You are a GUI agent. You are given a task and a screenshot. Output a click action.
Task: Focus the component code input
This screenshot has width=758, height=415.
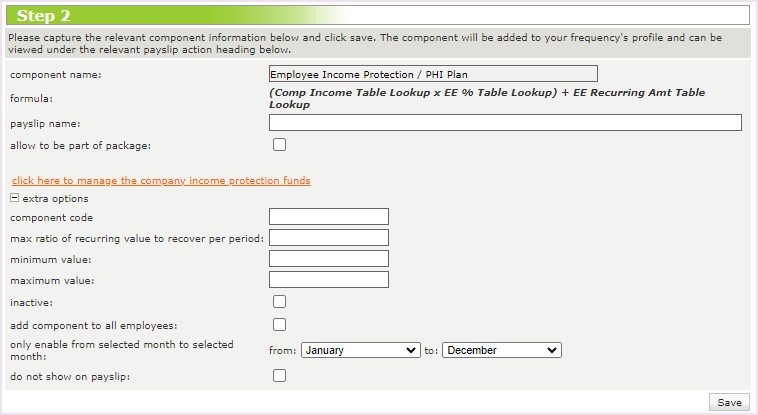pos(329,217)
